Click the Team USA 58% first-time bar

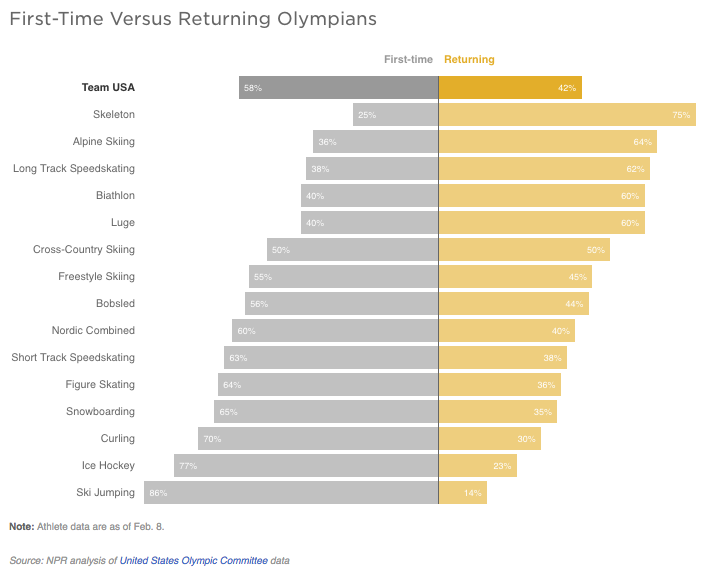click(x=339, y=87)
